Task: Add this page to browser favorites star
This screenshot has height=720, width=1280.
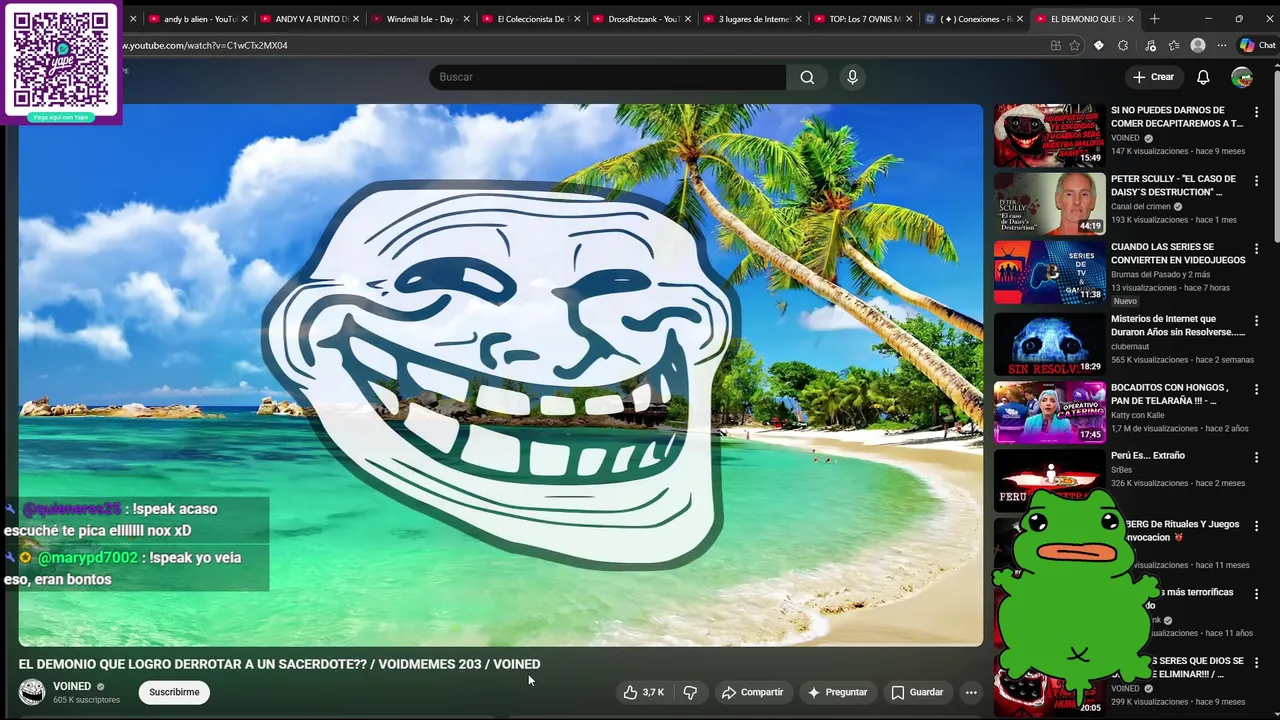Action: pos(1075,45)
